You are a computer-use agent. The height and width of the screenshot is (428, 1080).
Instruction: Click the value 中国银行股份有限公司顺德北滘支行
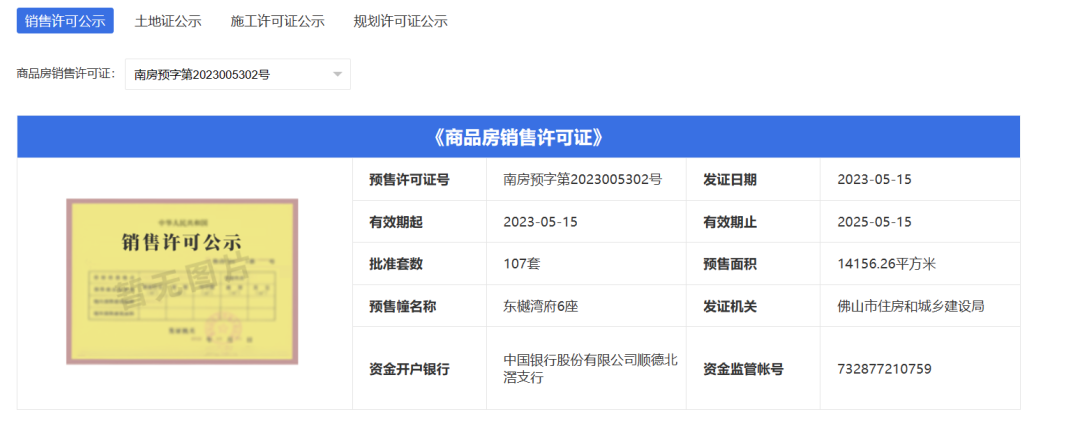[x=591, y=369]
